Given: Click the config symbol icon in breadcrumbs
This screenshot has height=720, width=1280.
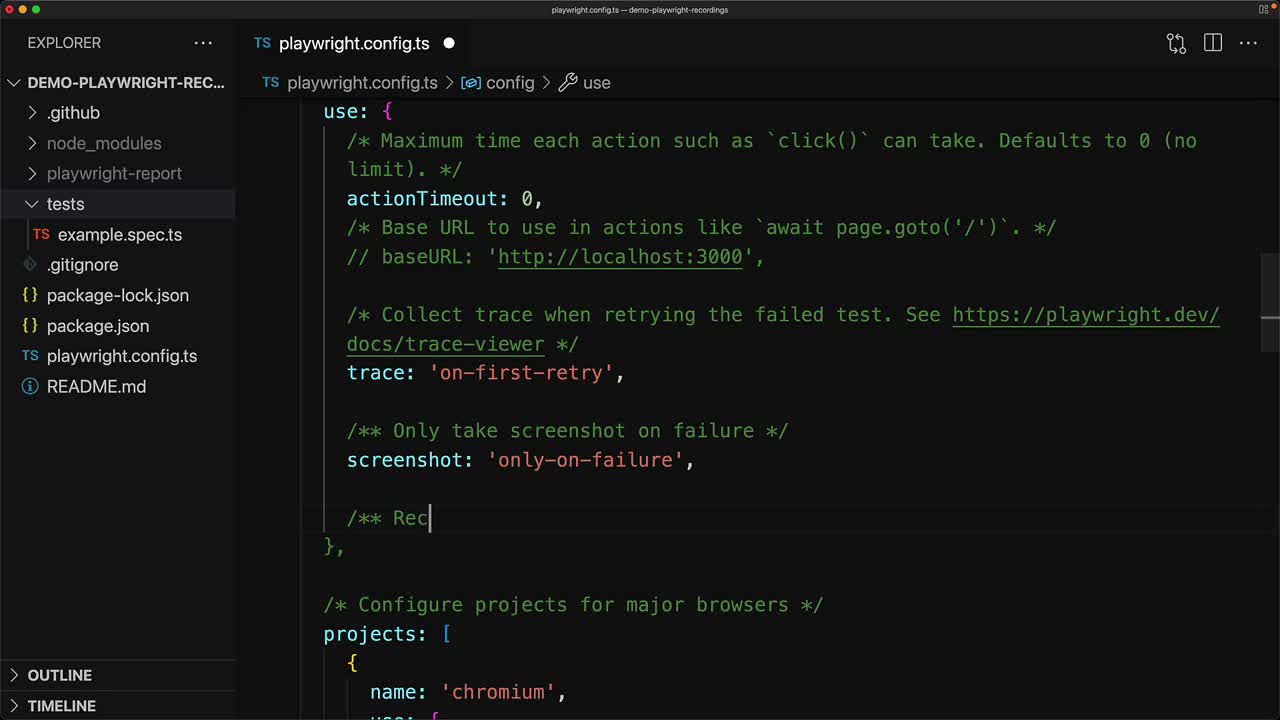Looking at the screenshot, I should pos(471,83).
